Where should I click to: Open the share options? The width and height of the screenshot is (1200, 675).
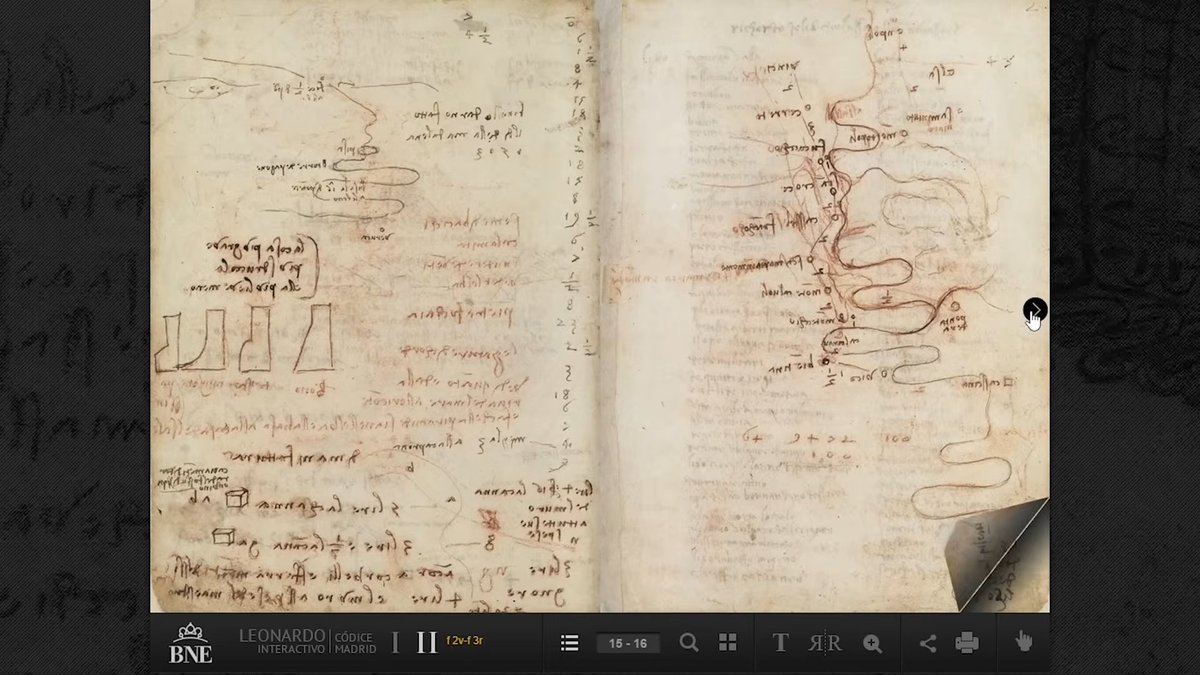click(928, 643)
